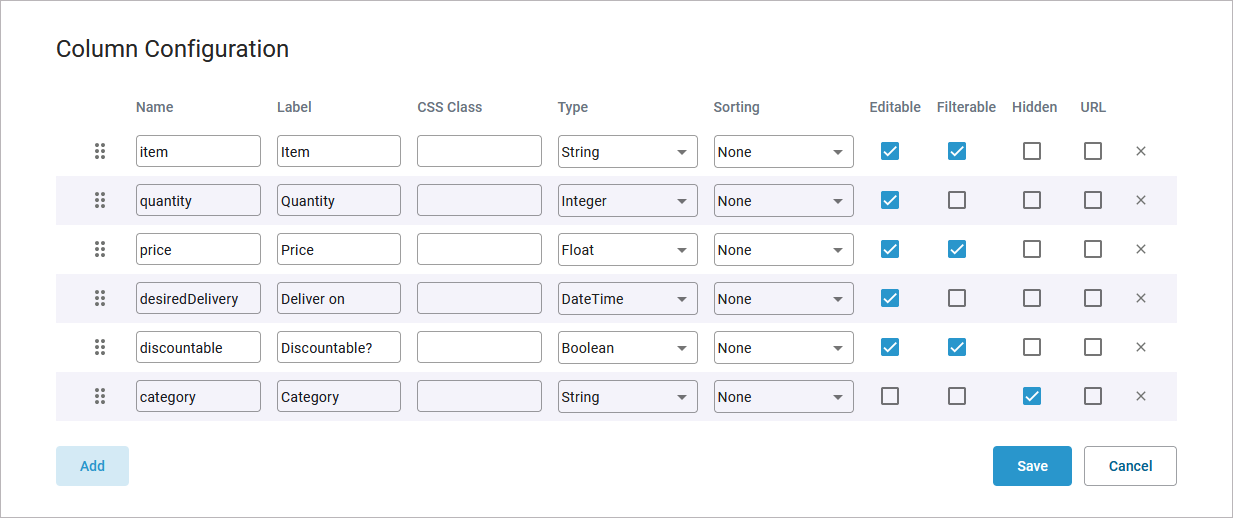
Task: Click the drag handle for the quantity row
Action: (x=100, y=200)
